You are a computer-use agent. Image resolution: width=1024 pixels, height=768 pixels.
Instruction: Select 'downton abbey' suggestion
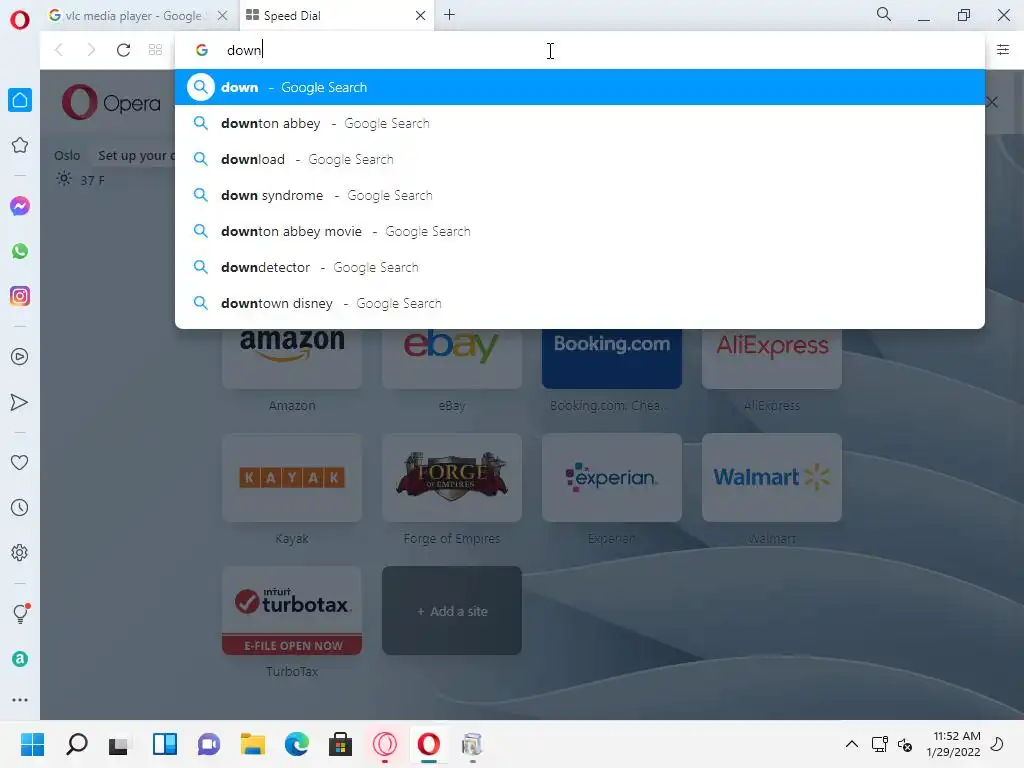[580, 123]
